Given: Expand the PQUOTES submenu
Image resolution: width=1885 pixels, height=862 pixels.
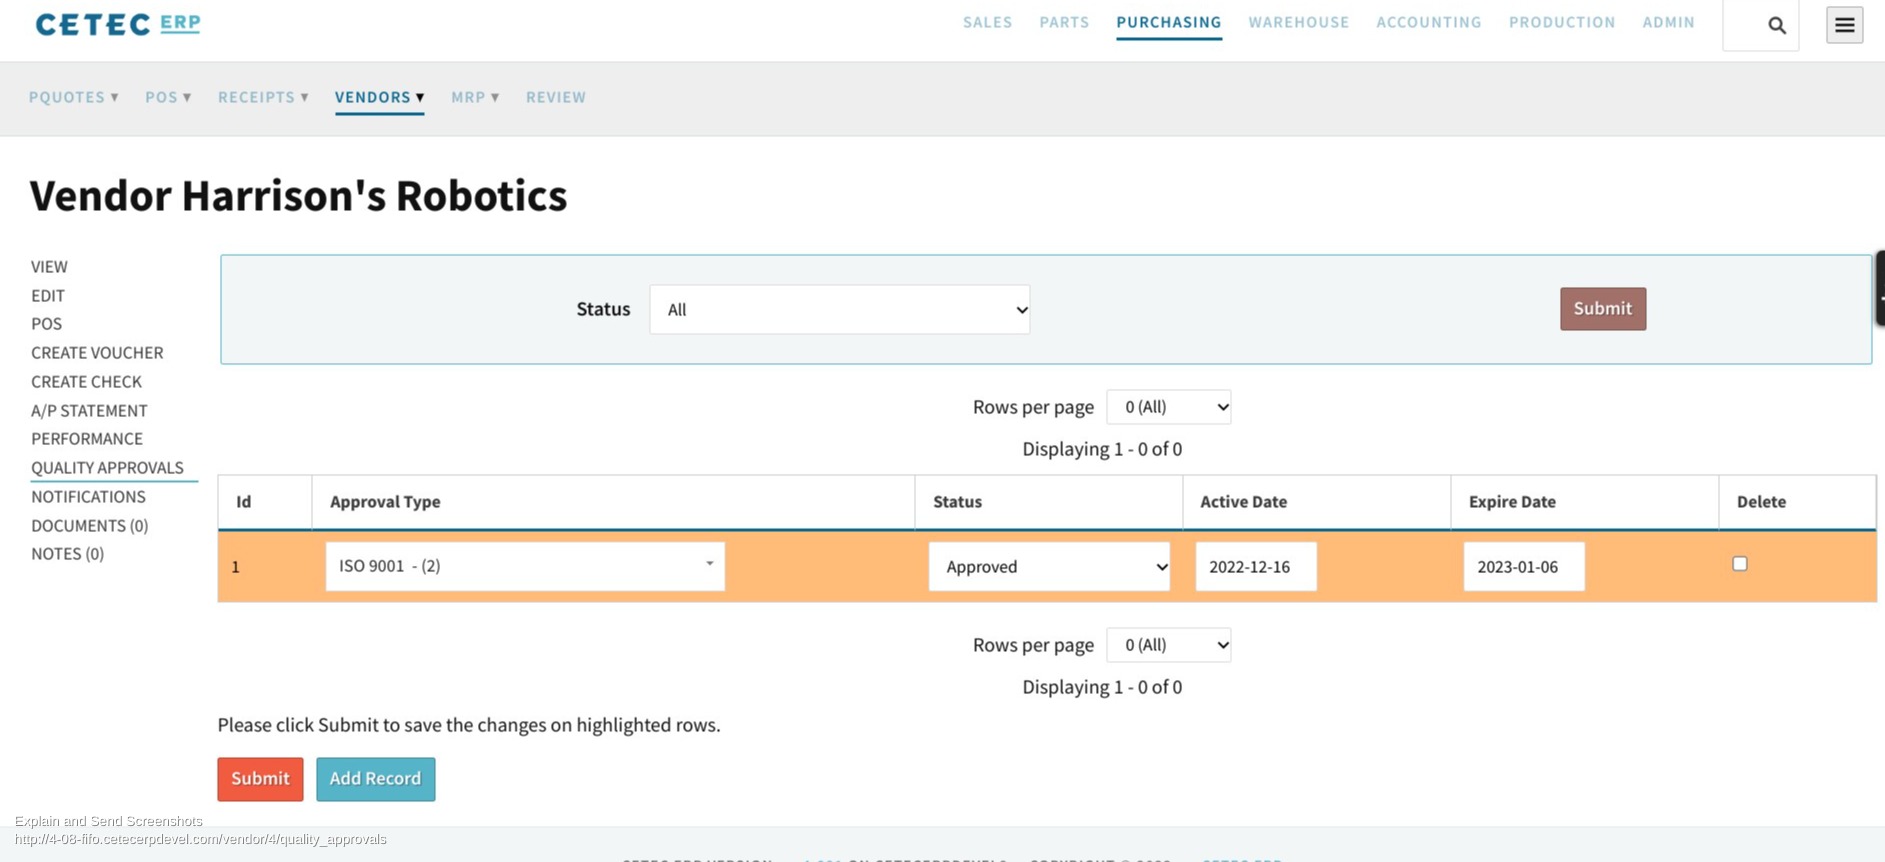Looking at the screenshot, I should pyautogui.click(x=74, y=97).
